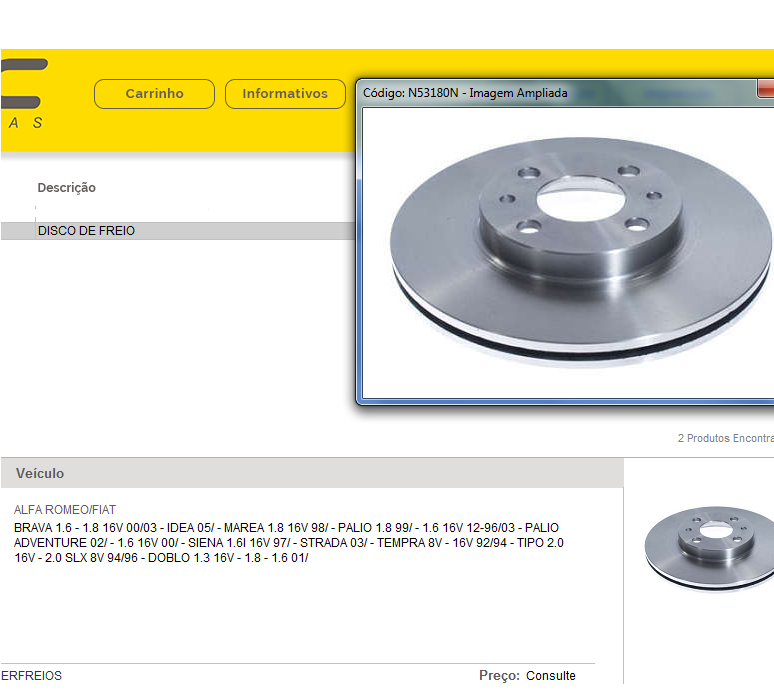Click the Código N53180N window title
Image resolution: width=774 pixels, height=700 pixels.
click(x=465, y=93)
